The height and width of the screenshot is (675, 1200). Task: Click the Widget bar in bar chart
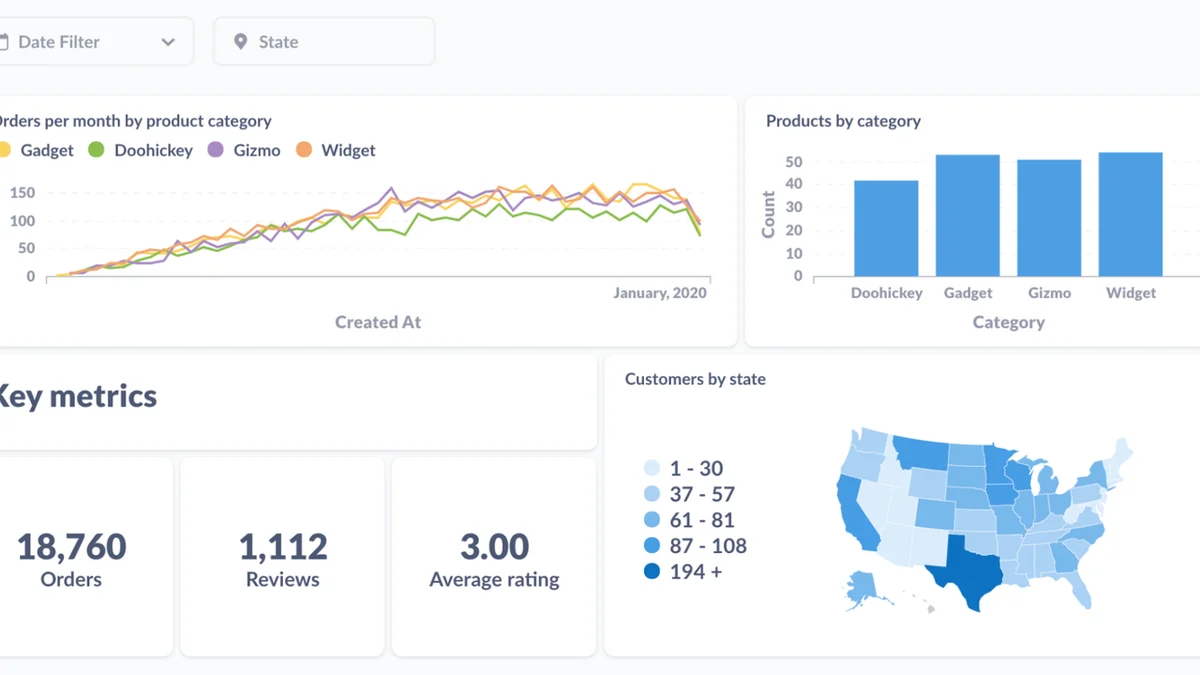pos(1131,214)
